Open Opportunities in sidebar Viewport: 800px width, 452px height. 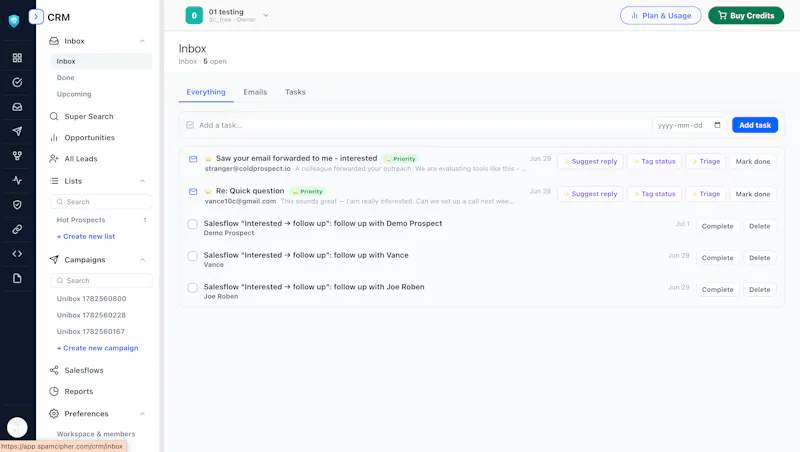tap(89, 138)
